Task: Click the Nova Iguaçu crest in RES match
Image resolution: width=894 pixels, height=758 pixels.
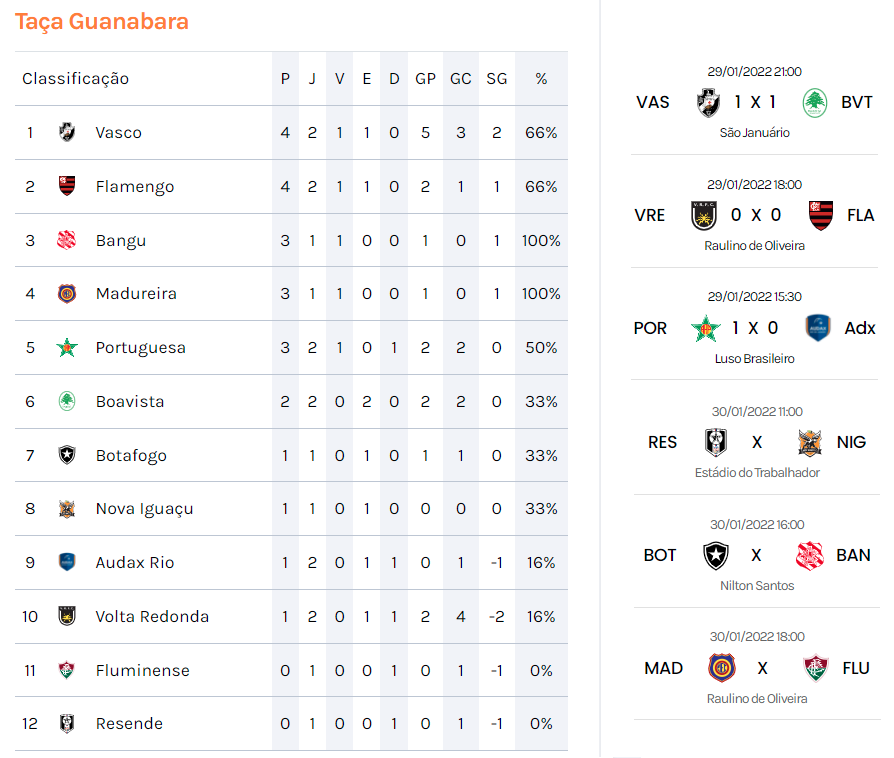Action: coord(811,442)
